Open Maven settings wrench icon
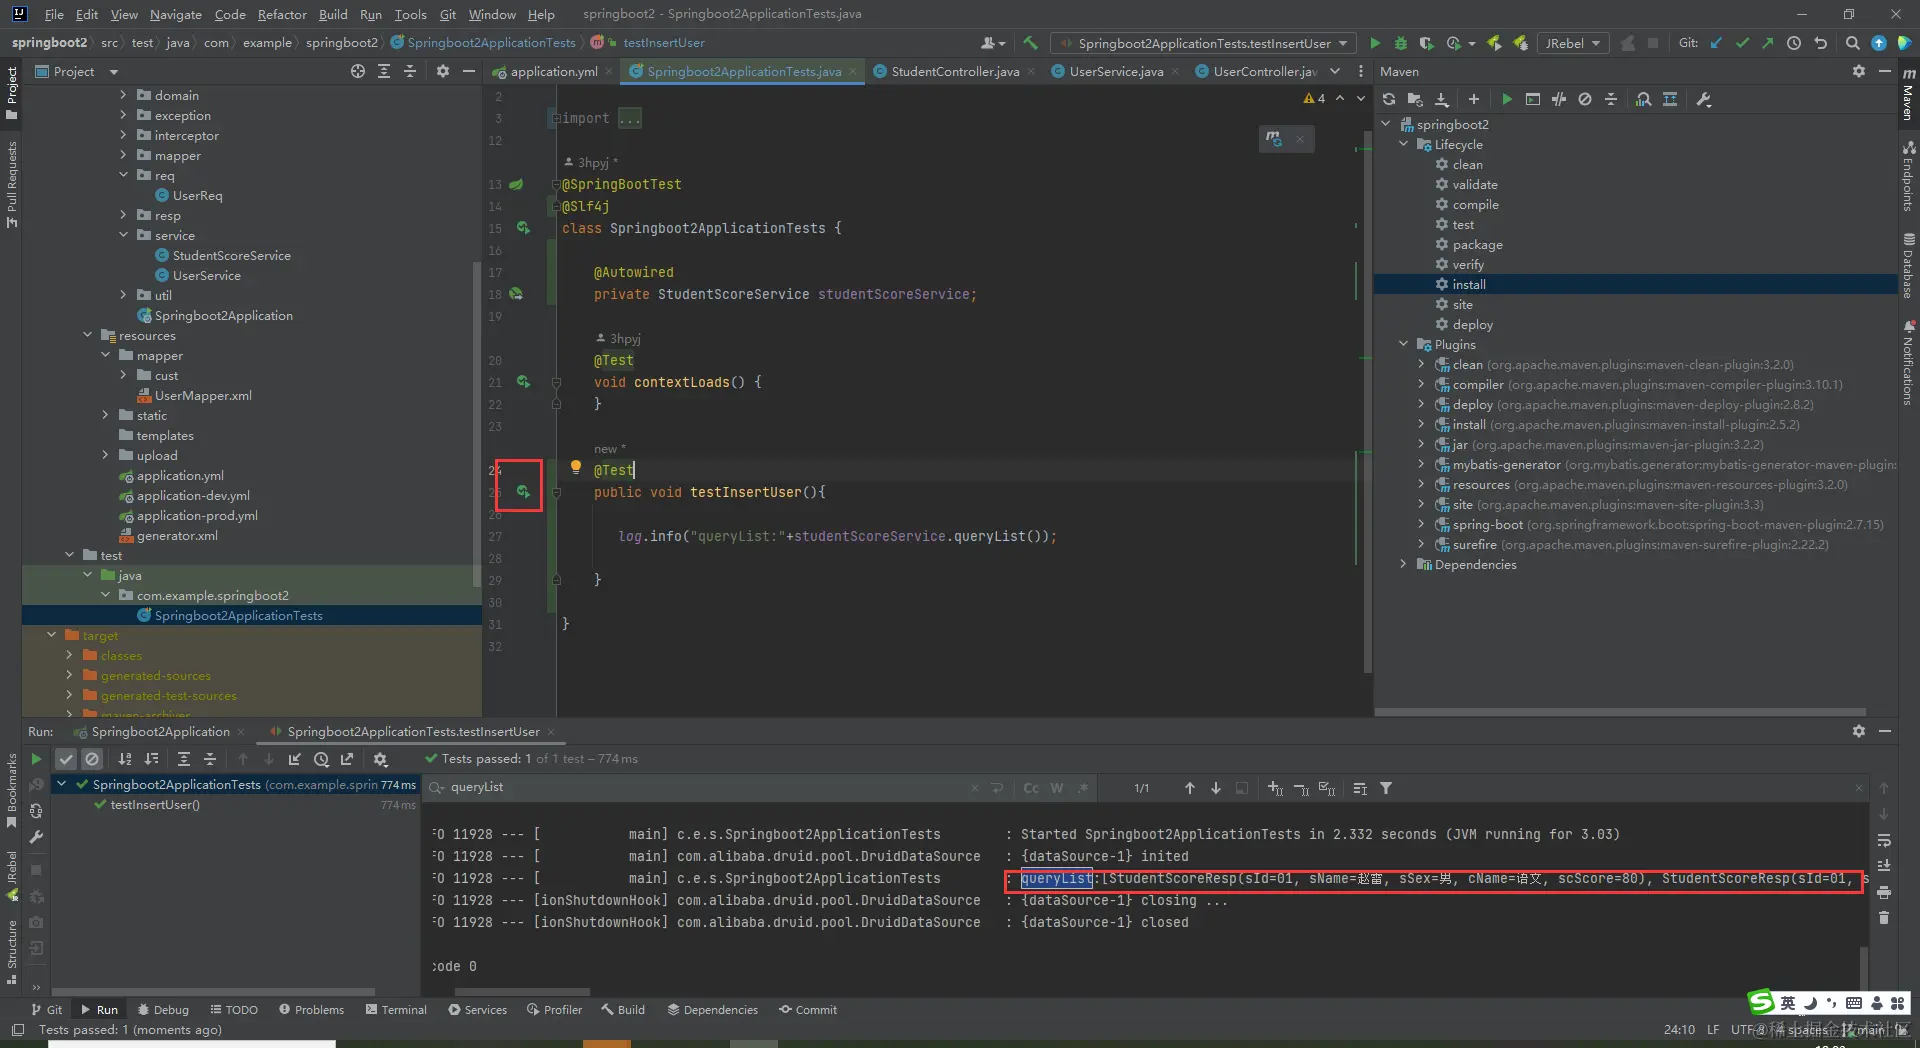Viewport: 1920px width, 1048px height. click(x=1705, y=99)
